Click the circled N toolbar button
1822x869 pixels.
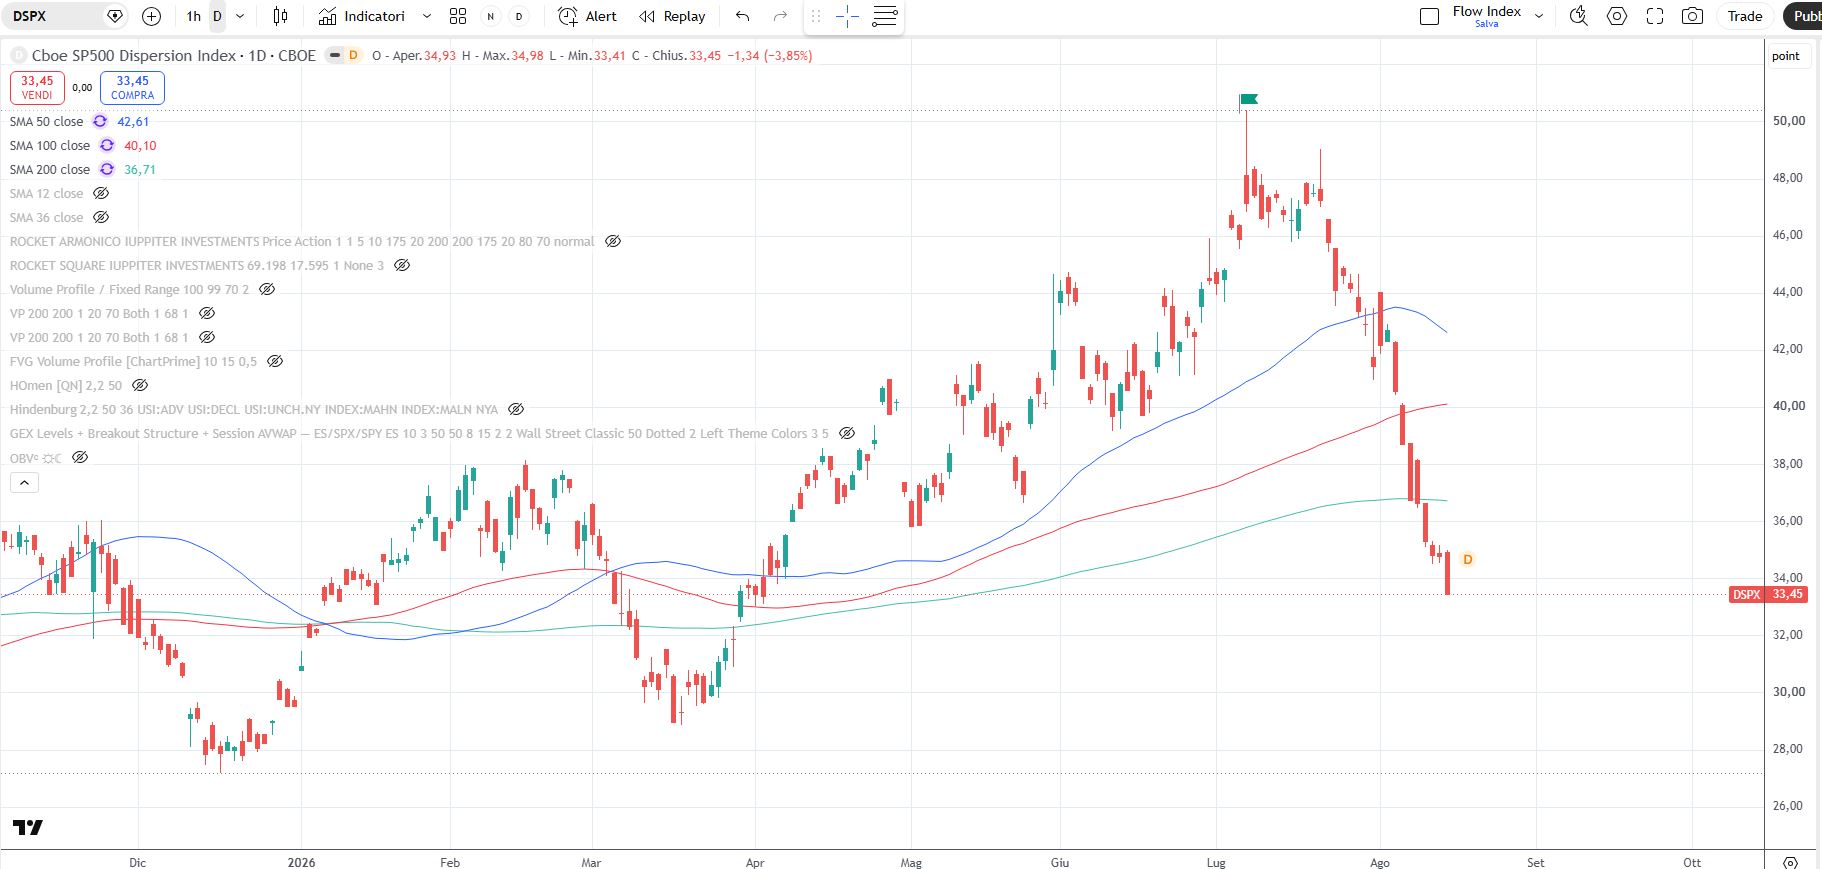pos(490,16)
